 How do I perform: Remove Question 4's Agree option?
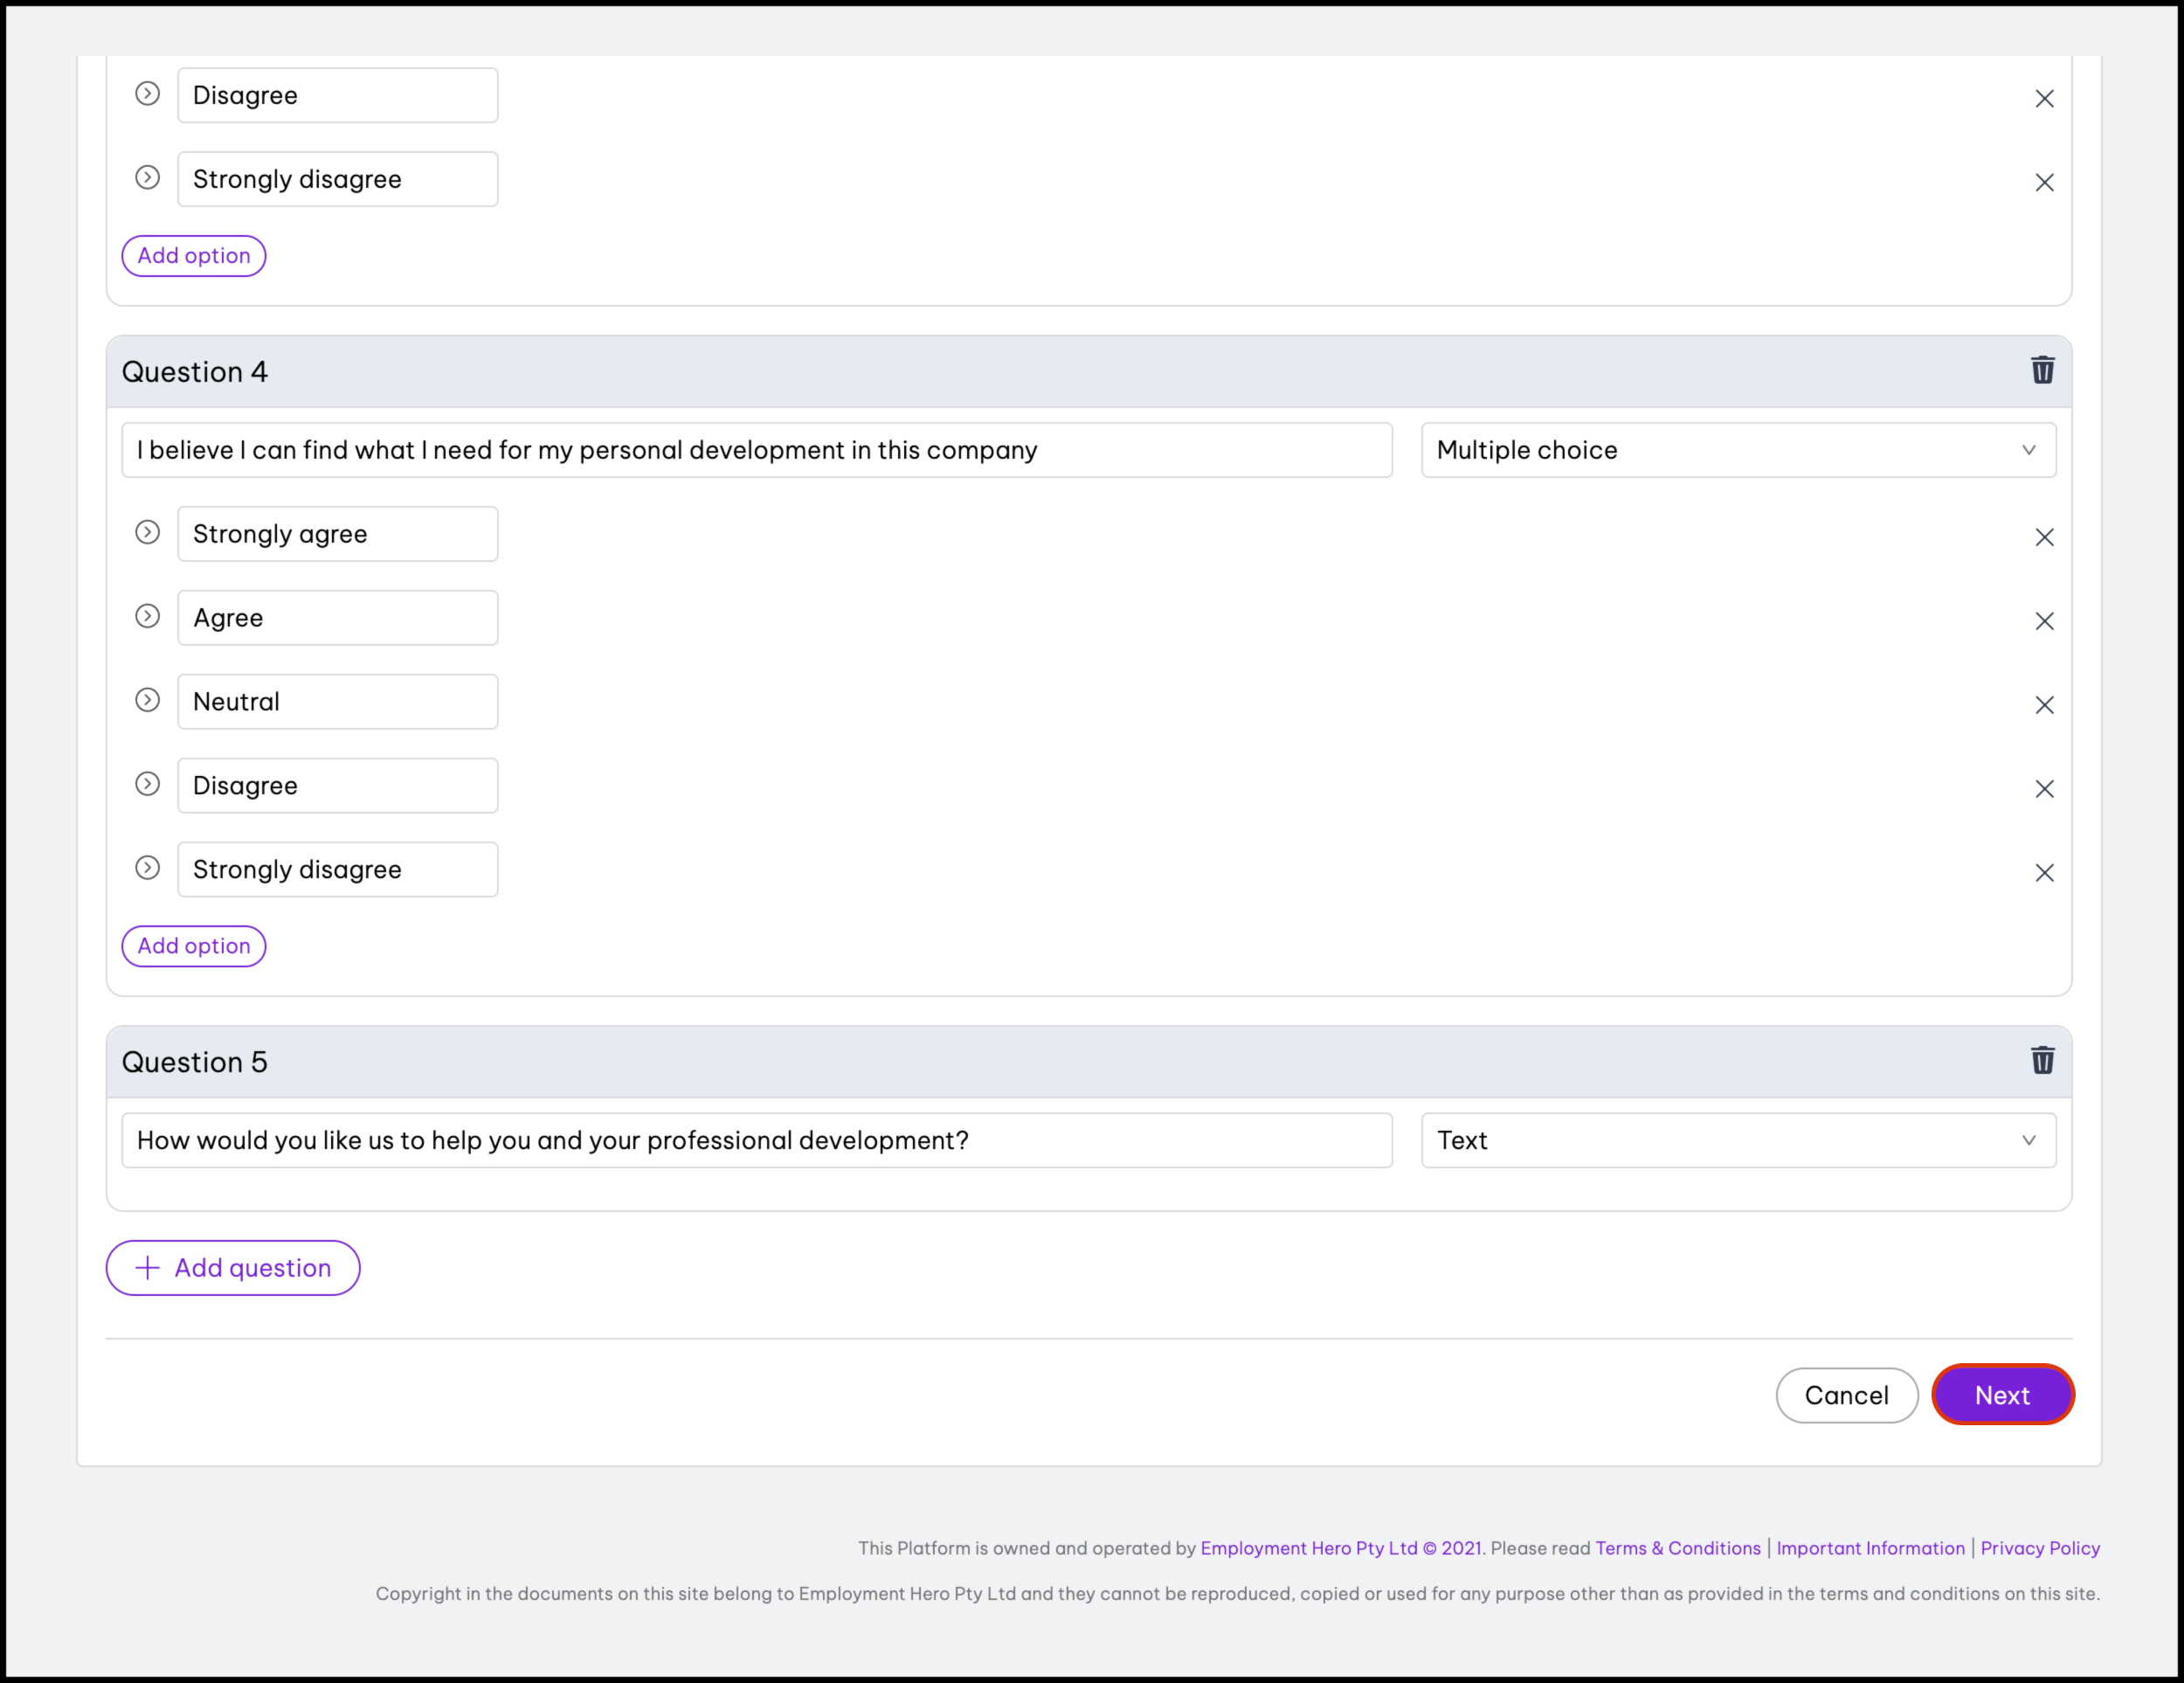pyautogui.click(x=2044, y=622)
